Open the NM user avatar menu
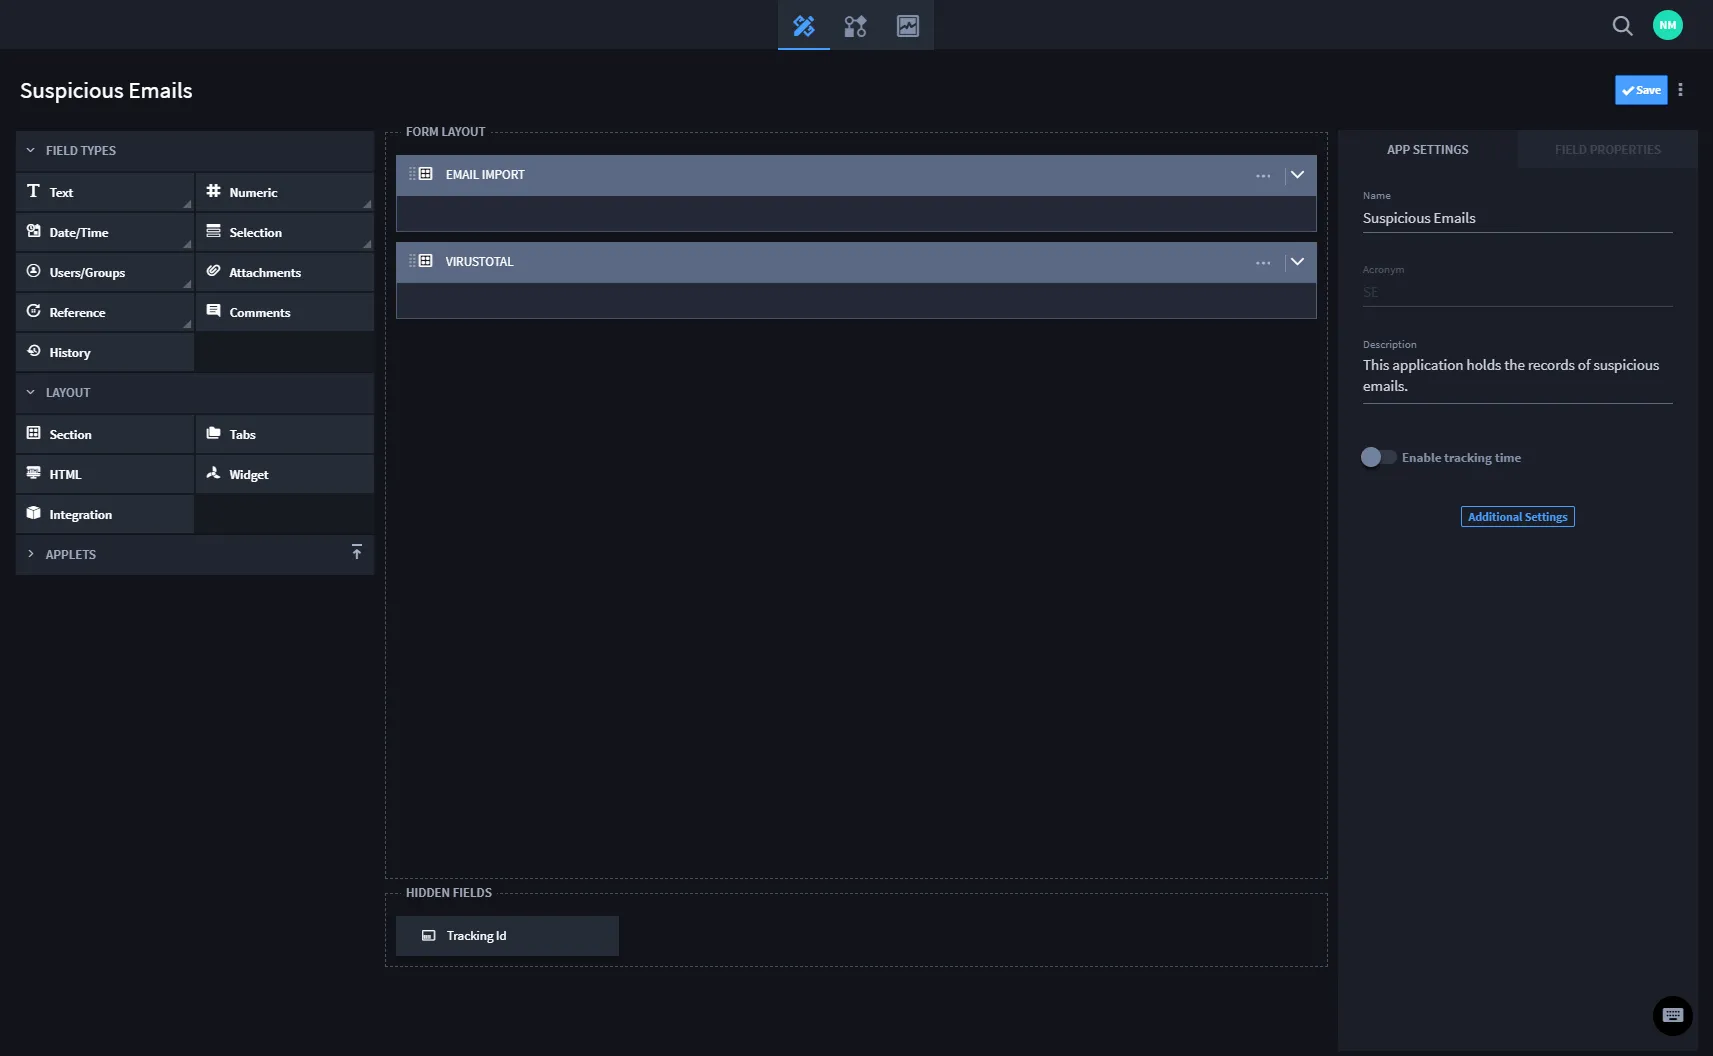 coord(1667,25)
